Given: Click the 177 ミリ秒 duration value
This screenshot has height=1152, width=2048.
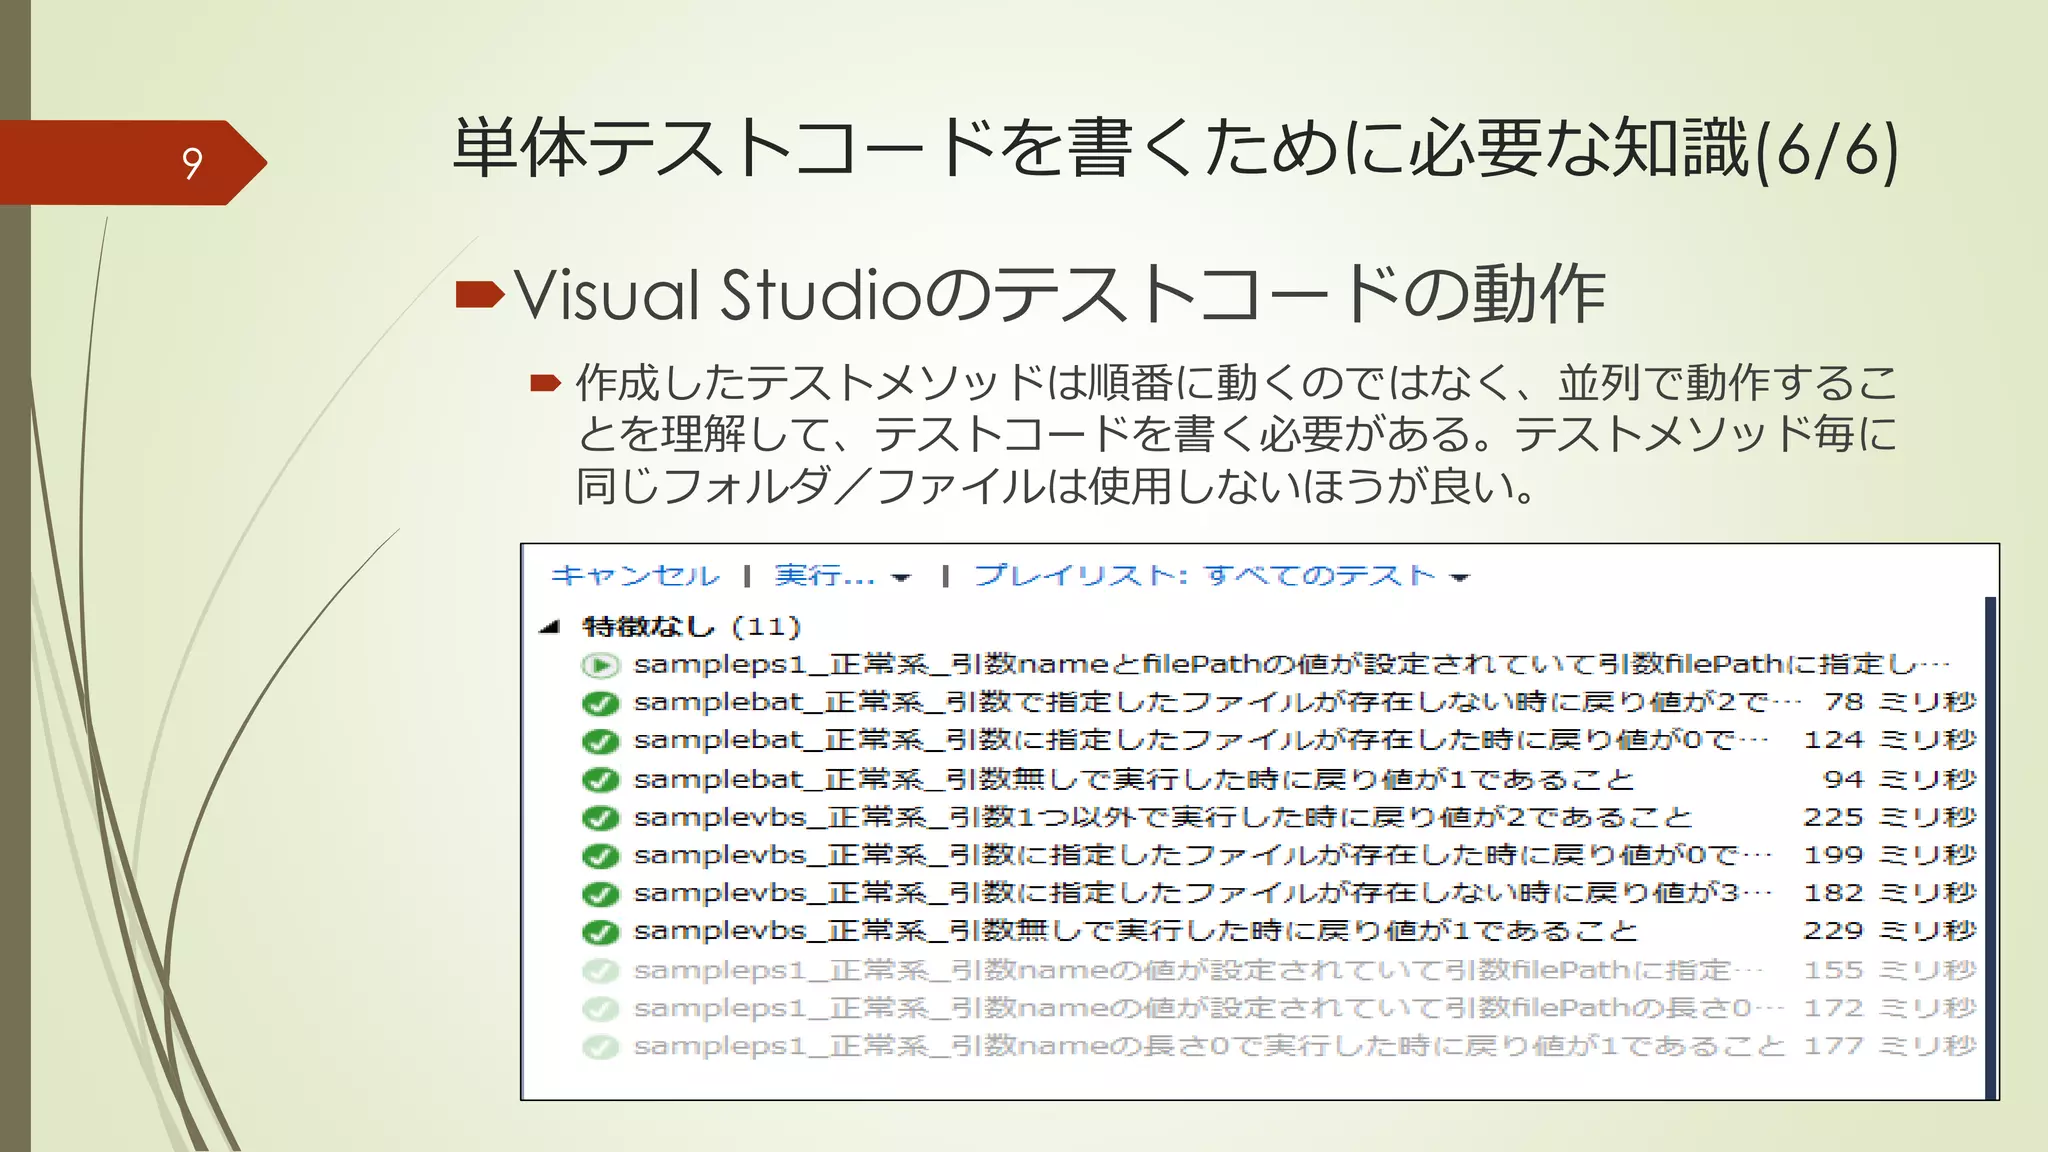Looking at the screenshot, I should coord(1890,1045).
